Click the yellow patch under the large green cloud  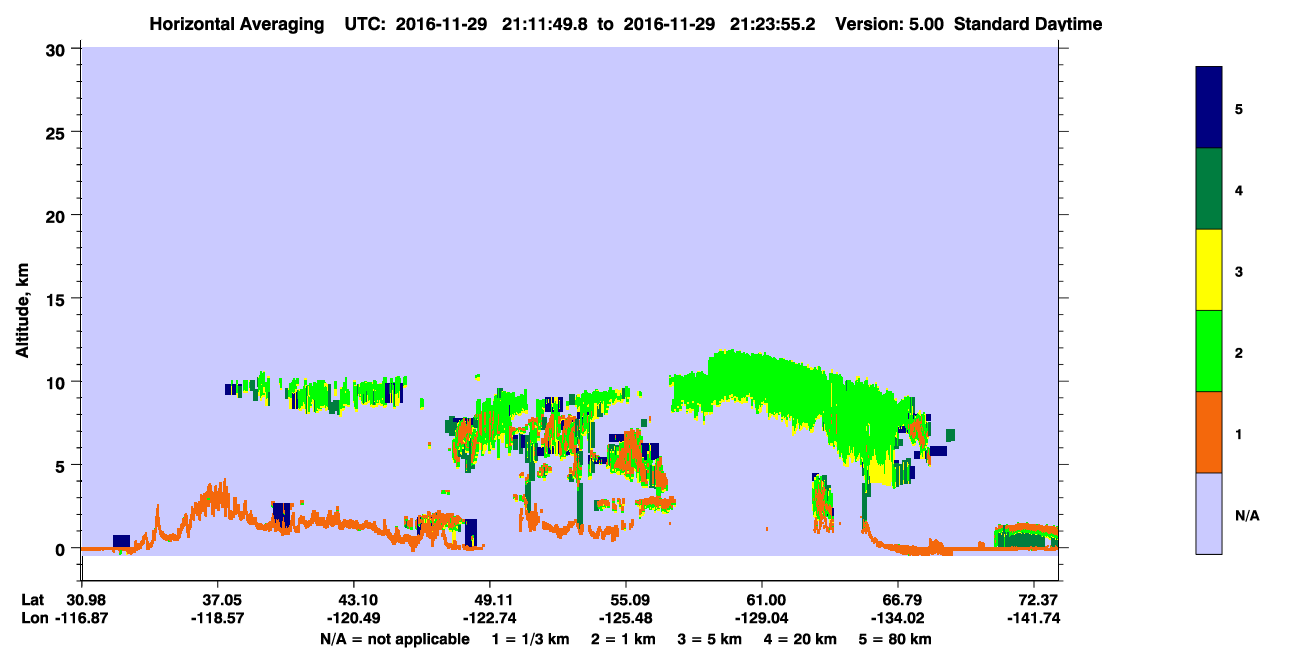880,470
